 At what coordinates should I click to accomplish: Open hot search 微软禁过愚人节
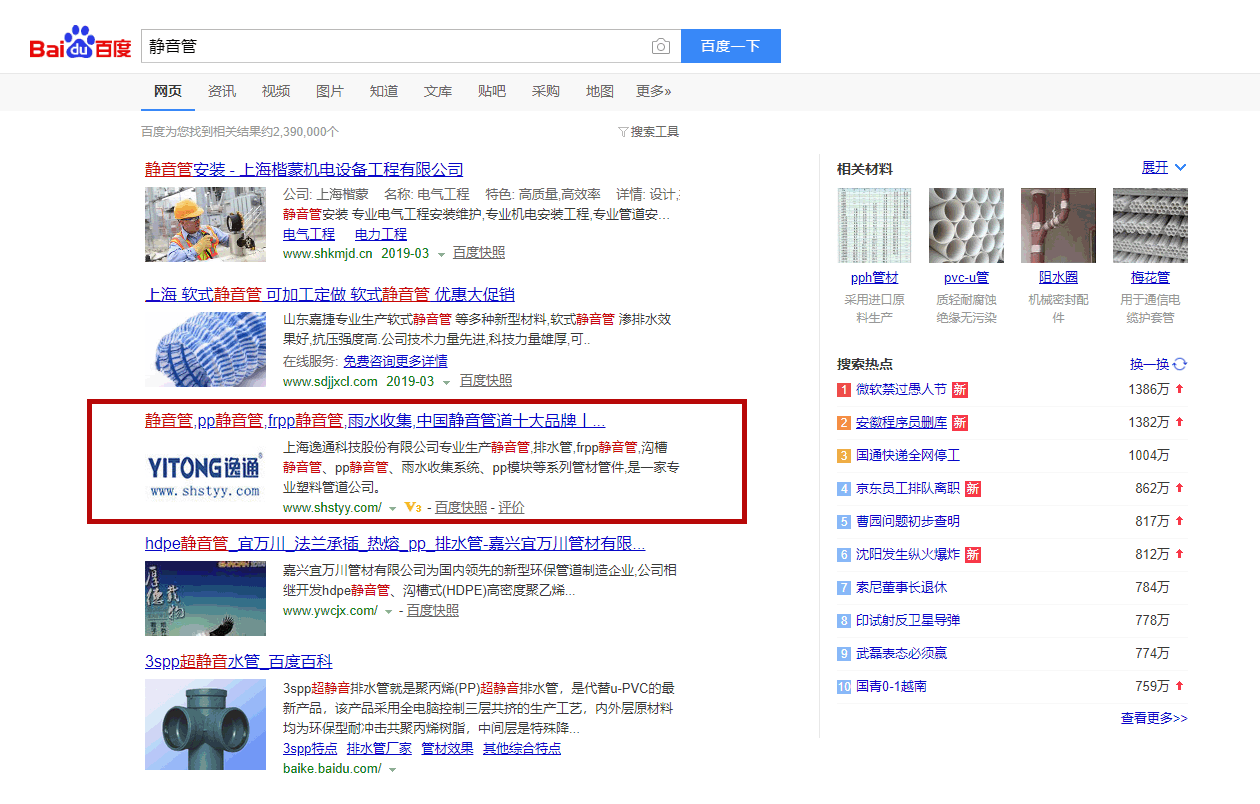(901, 390)
